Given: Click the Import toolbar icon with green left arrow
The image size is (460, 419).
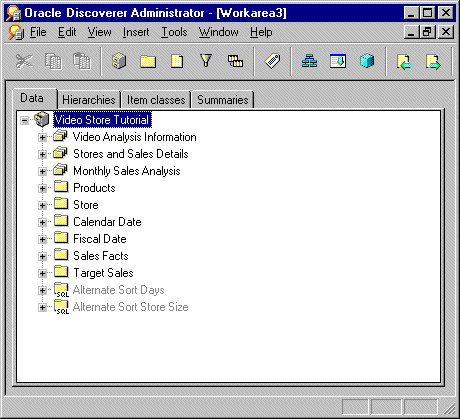Looking at the screenshot, I should coord(404,62).
